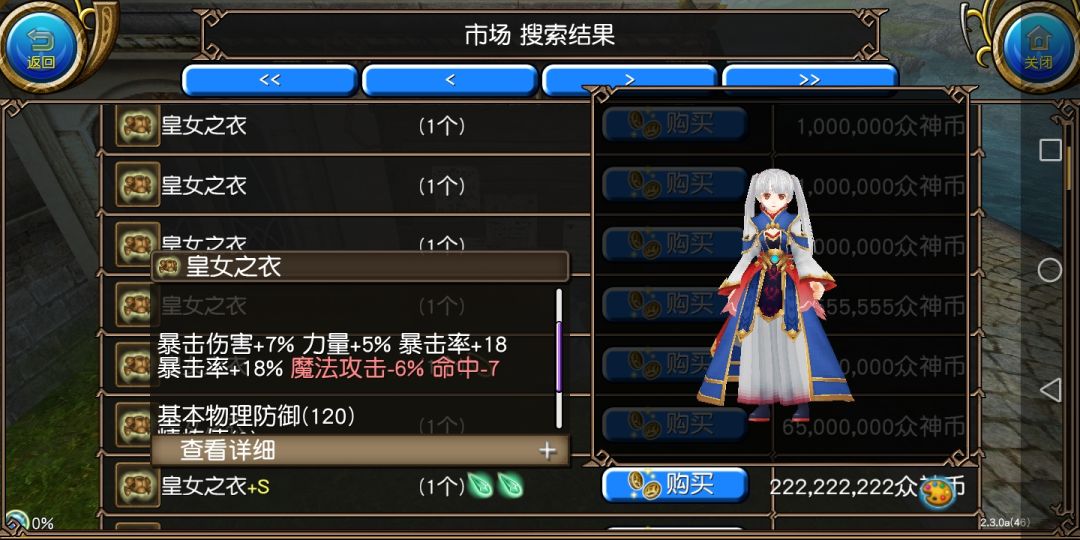The height and width of the screenshot is (540, 1080).
Task: Tap first green leaf gem on 皇女之衣+S
Action: point(480,486)
